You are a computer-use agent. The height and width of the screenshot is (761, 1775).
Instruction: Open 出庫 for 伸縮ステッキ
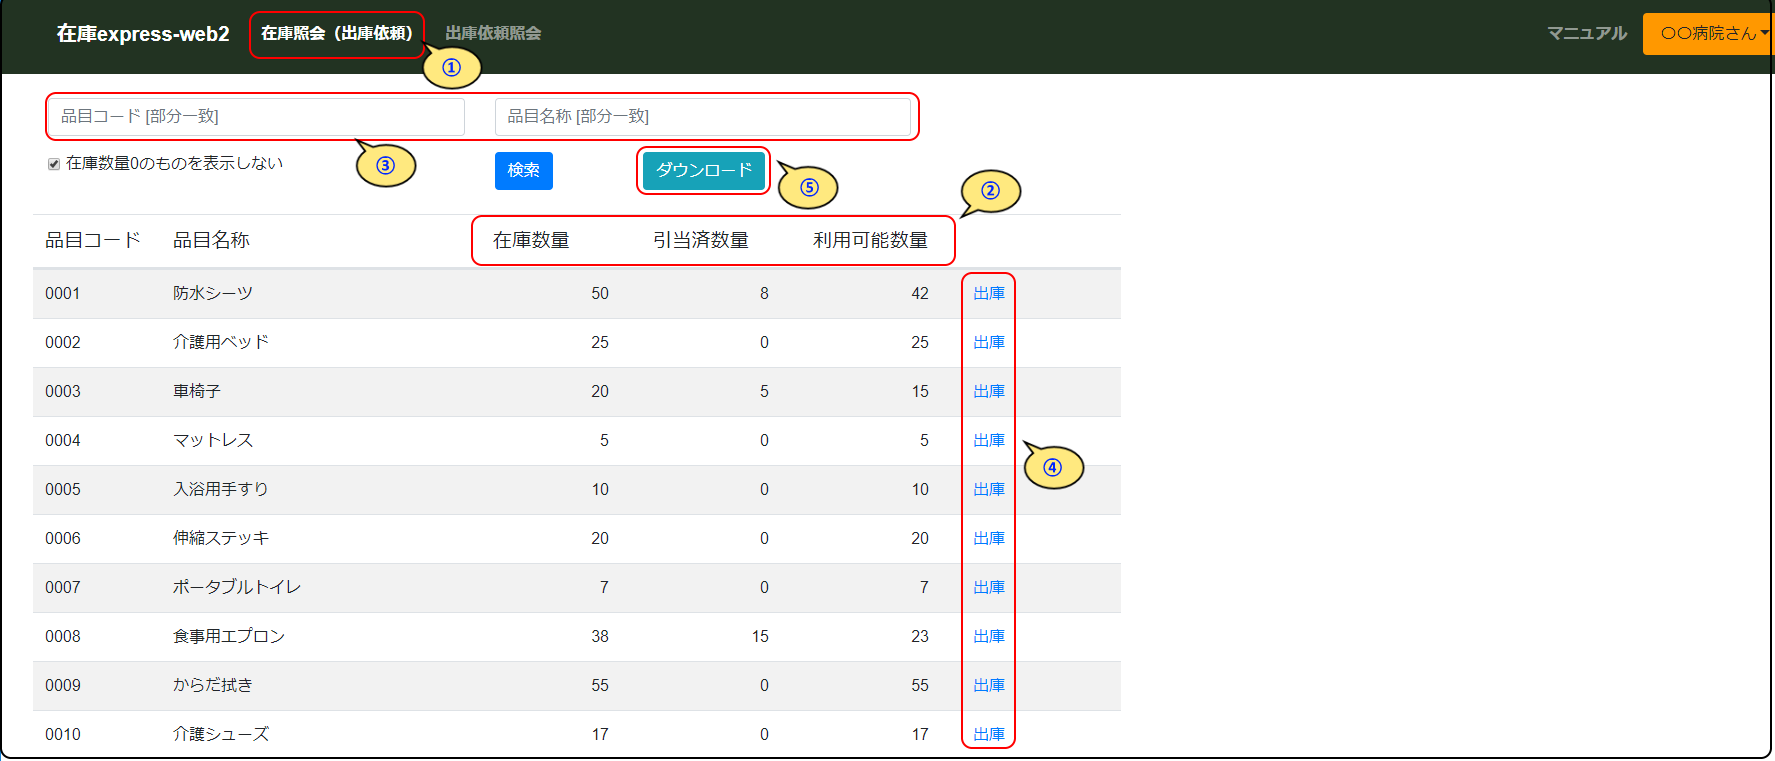point(988,538)
